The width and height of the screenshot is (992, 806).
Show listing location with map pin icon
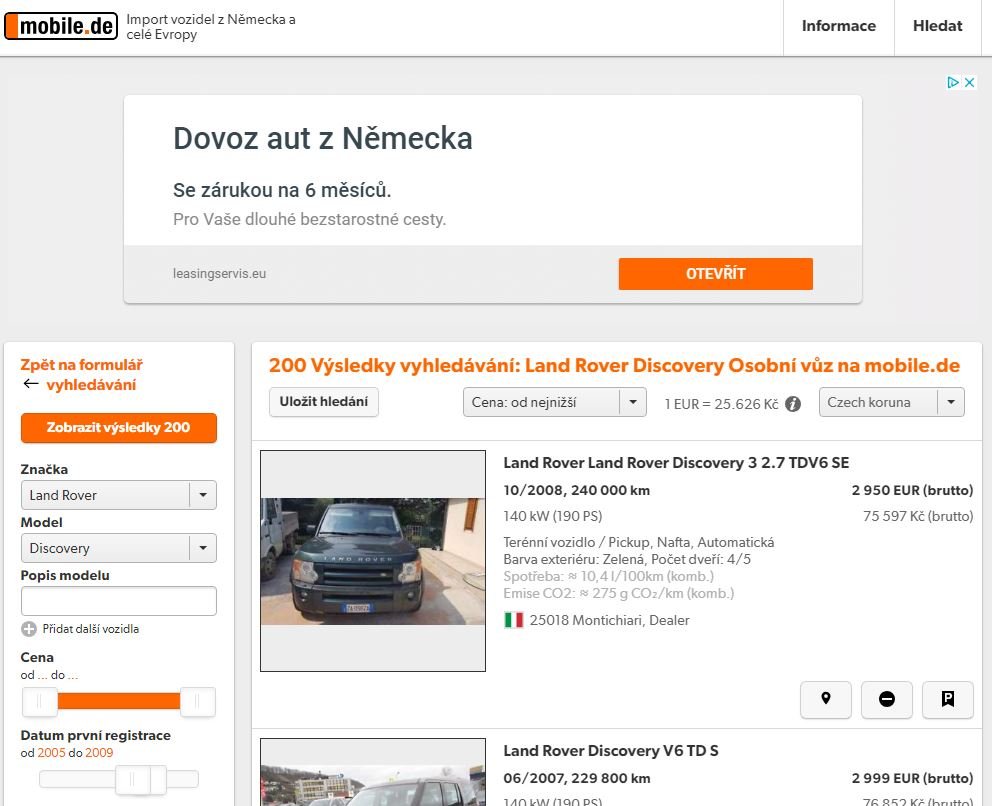click(826, 699)
